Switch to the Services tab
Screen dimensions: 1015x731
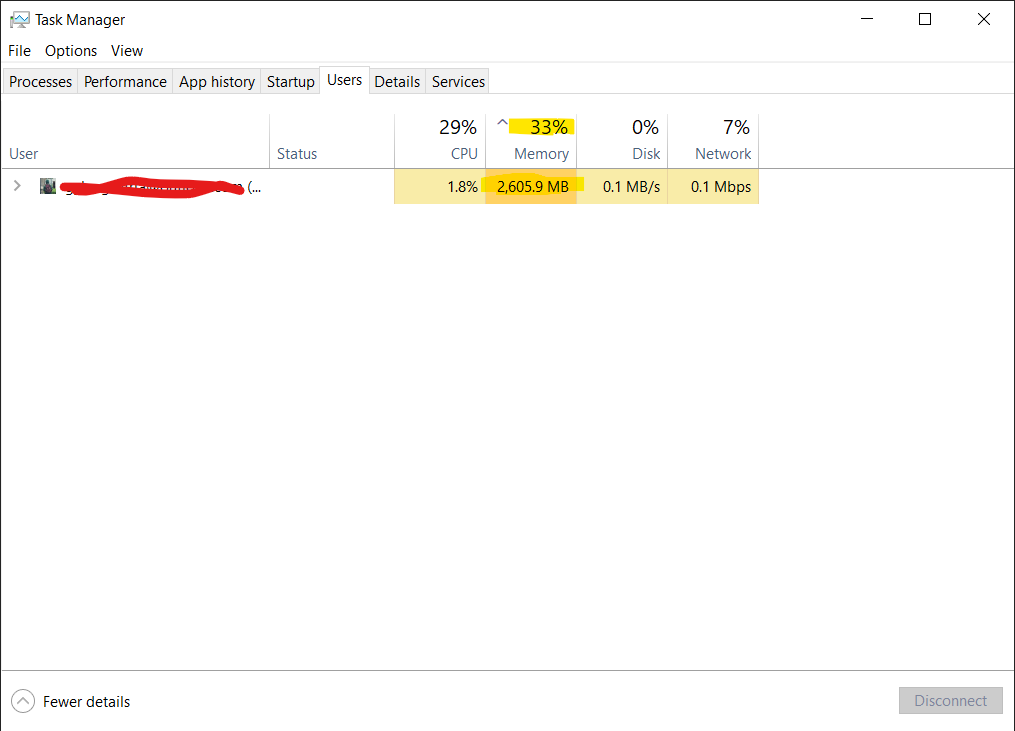coord(457,81)
